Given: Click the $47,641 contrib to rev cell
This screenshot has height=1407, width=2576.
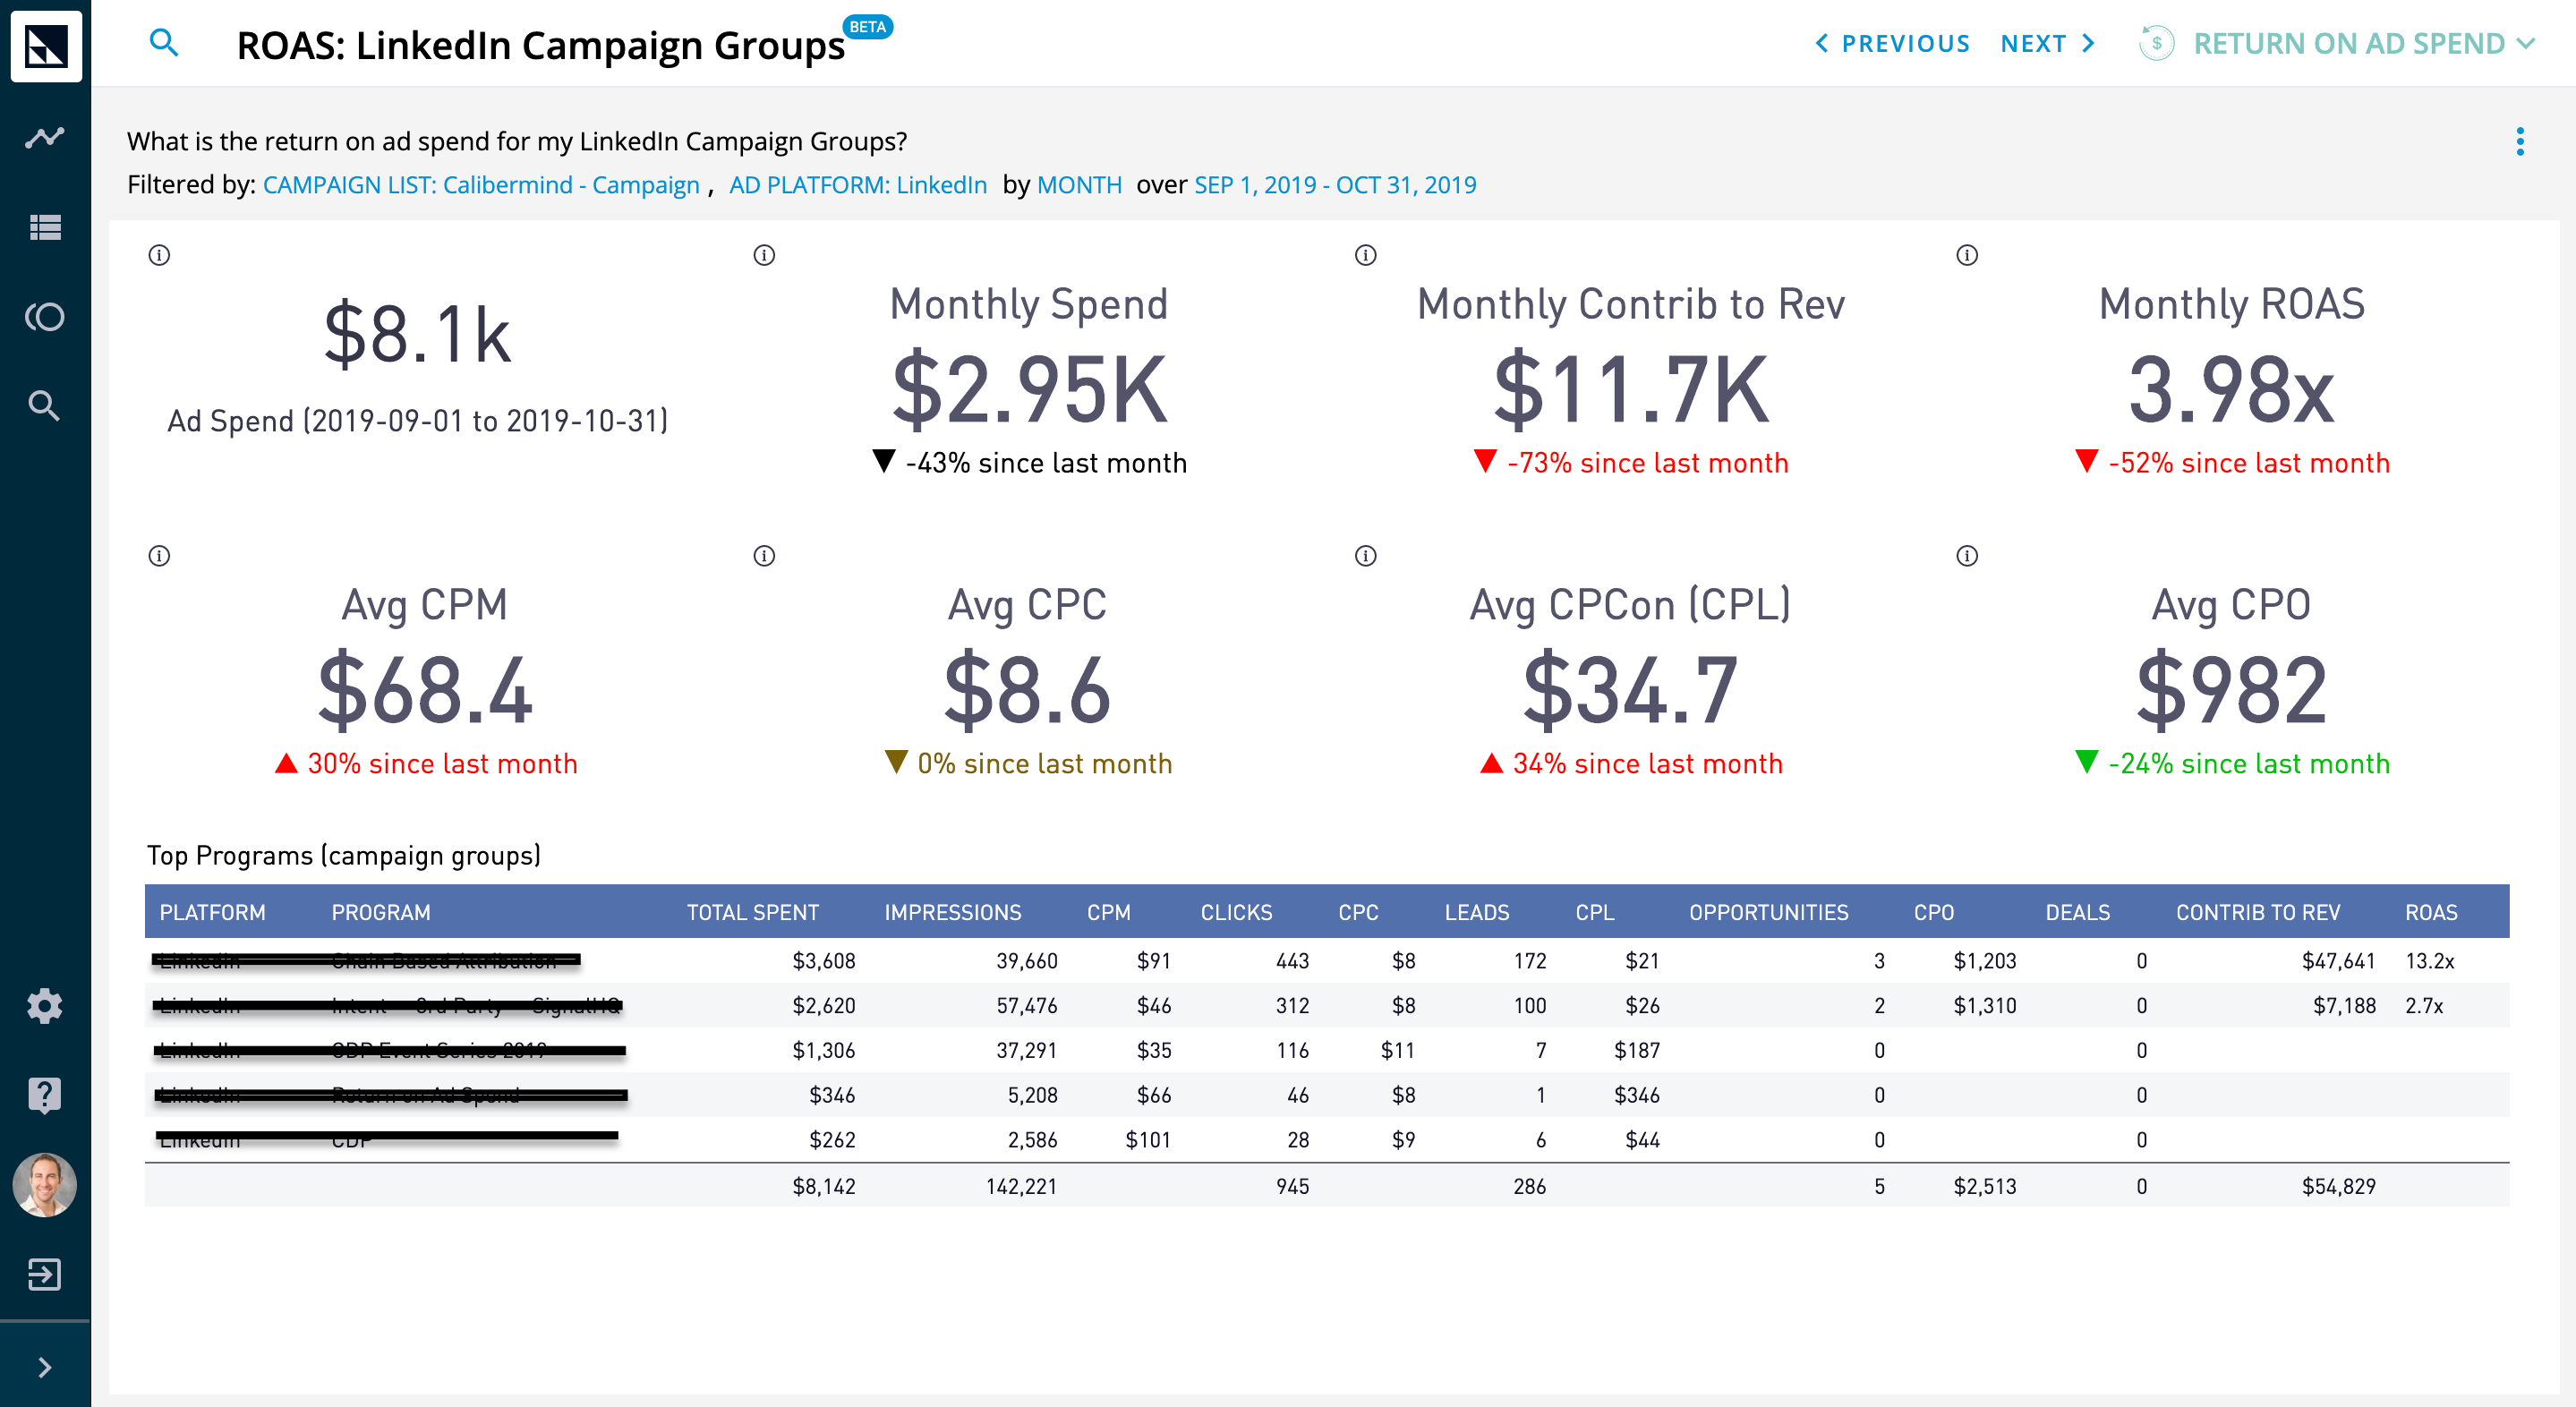Looking at the screenshot, I should point(2338,961).
